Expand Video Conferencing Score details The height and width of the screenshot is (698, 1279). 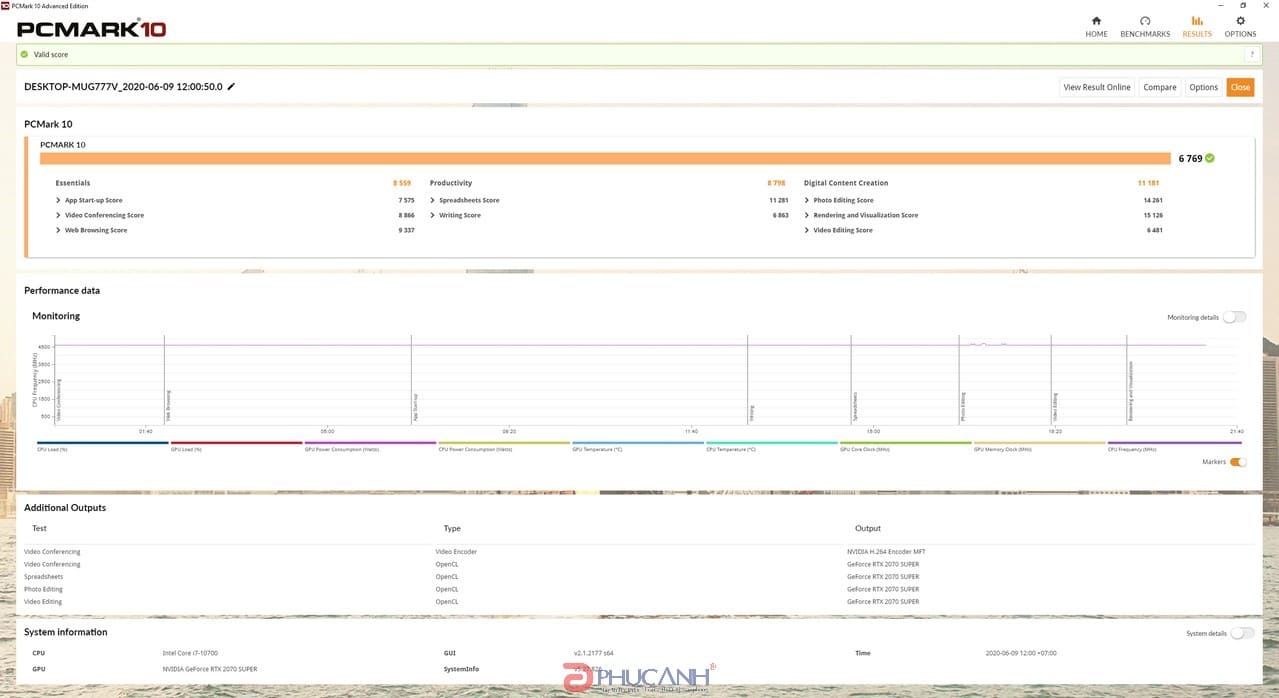(59, 215)
